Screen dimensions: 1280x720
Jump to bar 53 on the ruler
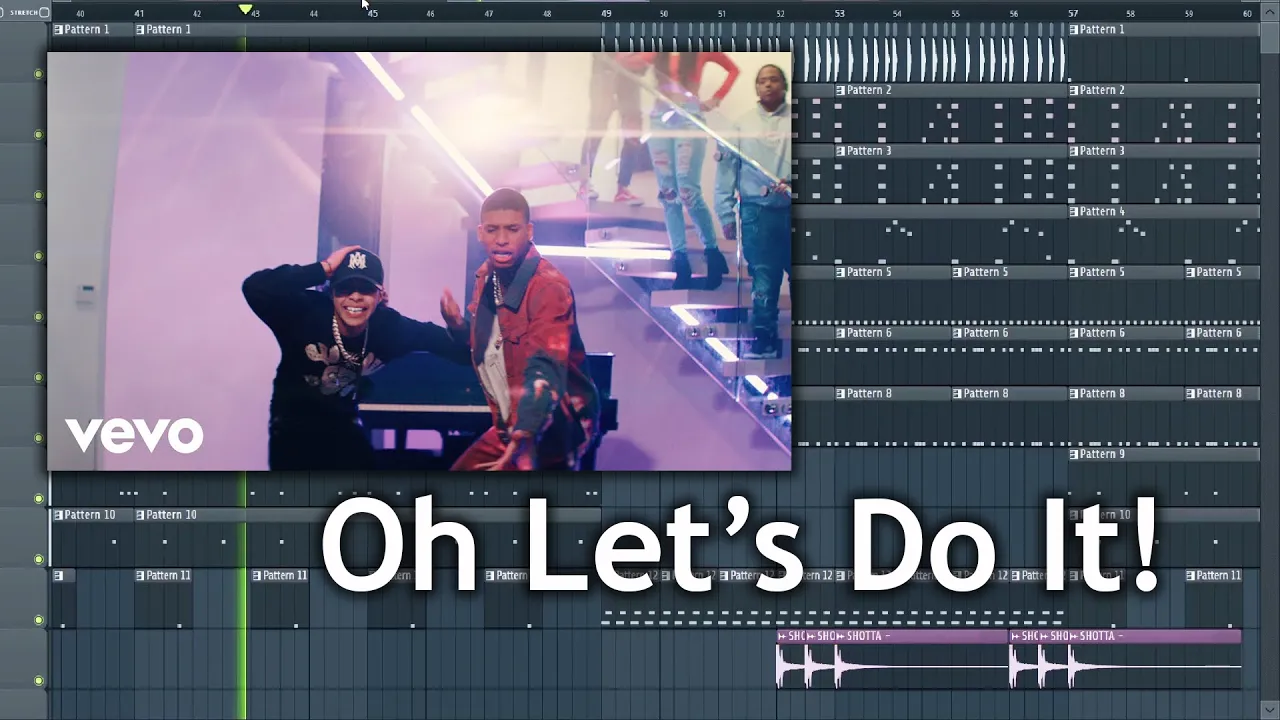(x=839, y=14)
